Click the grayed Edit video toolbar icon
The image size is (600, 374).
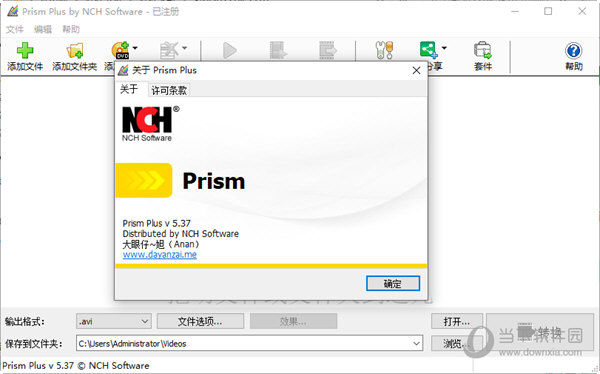point(169,51)
